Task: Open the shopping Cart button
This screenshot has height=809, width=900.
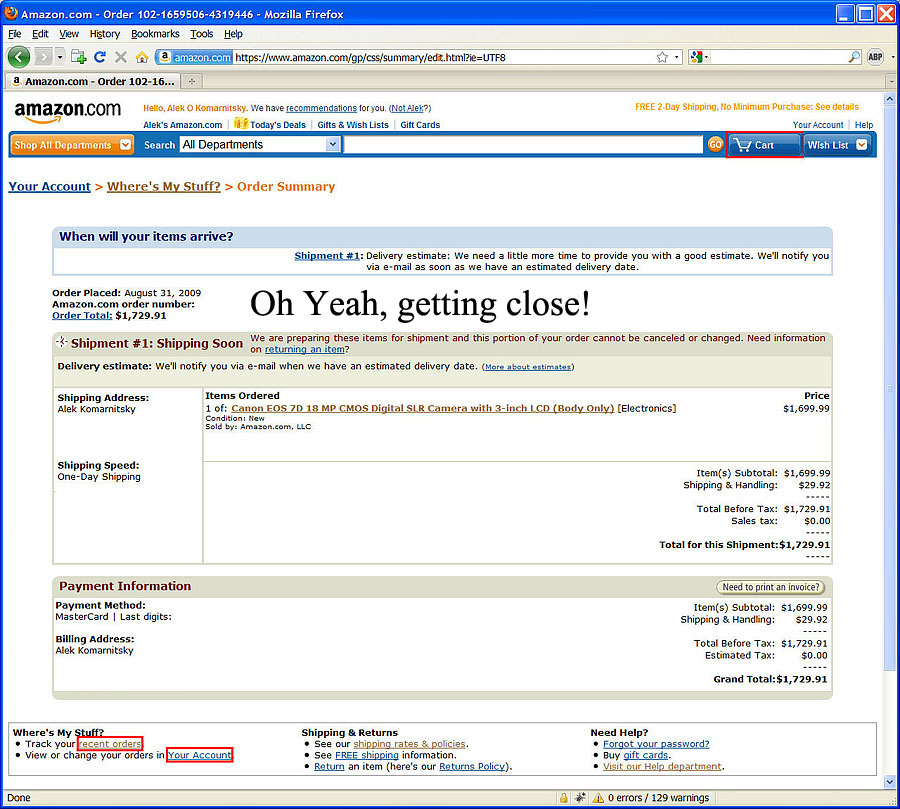Action: pyautogui.click(x=764, y=145)
